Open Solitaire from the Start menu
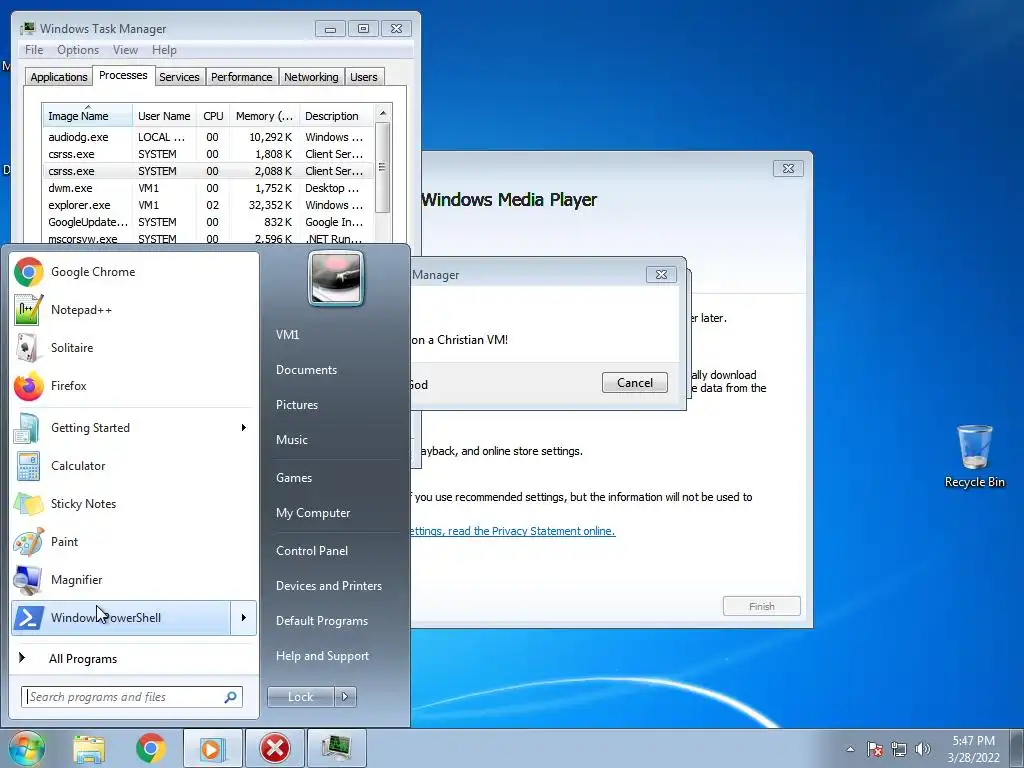The image size is (1024, 768). pos(135,347)
